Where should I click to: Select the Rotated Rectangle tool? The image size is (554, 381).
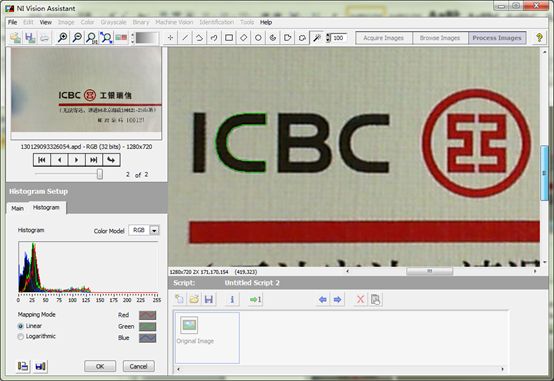[x=243, y=37]
